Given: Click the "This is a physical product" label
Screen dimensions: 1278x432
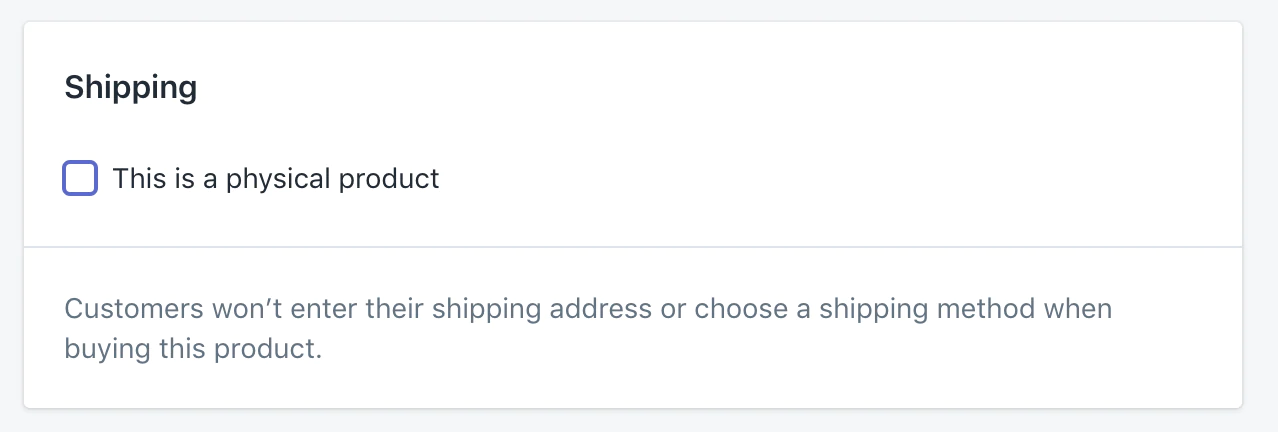Looking at the screenshot, I should pyautogui.click(x=276, y=179).
